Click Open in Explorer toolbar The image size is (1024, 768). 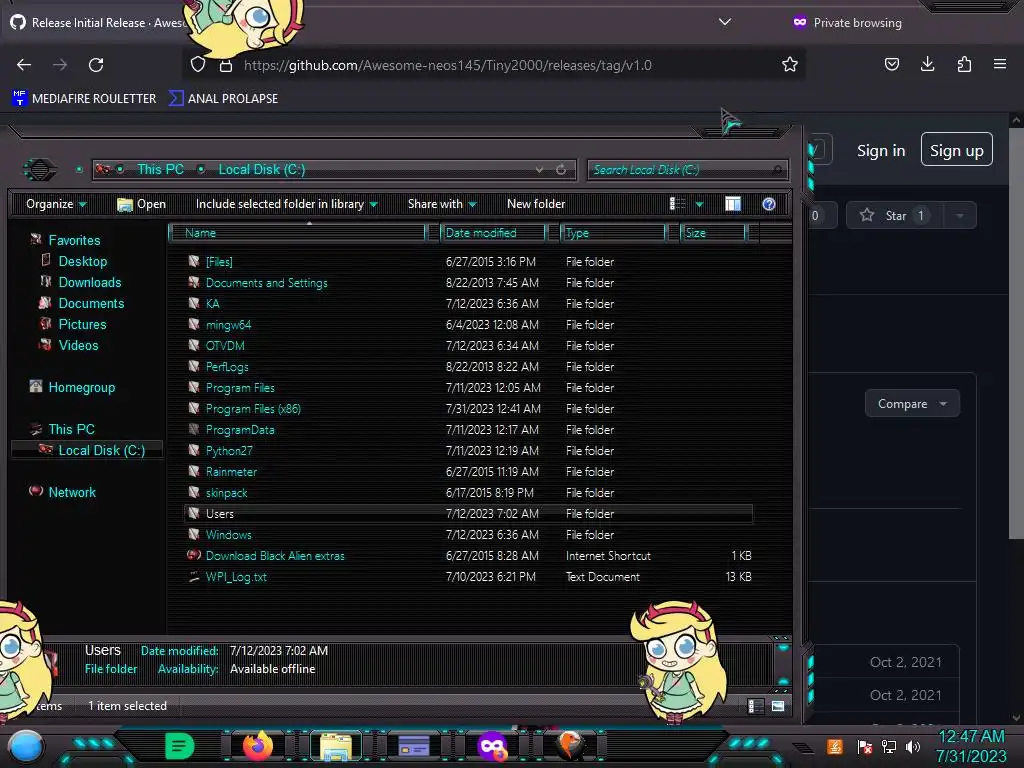click(x=142, y=204)
